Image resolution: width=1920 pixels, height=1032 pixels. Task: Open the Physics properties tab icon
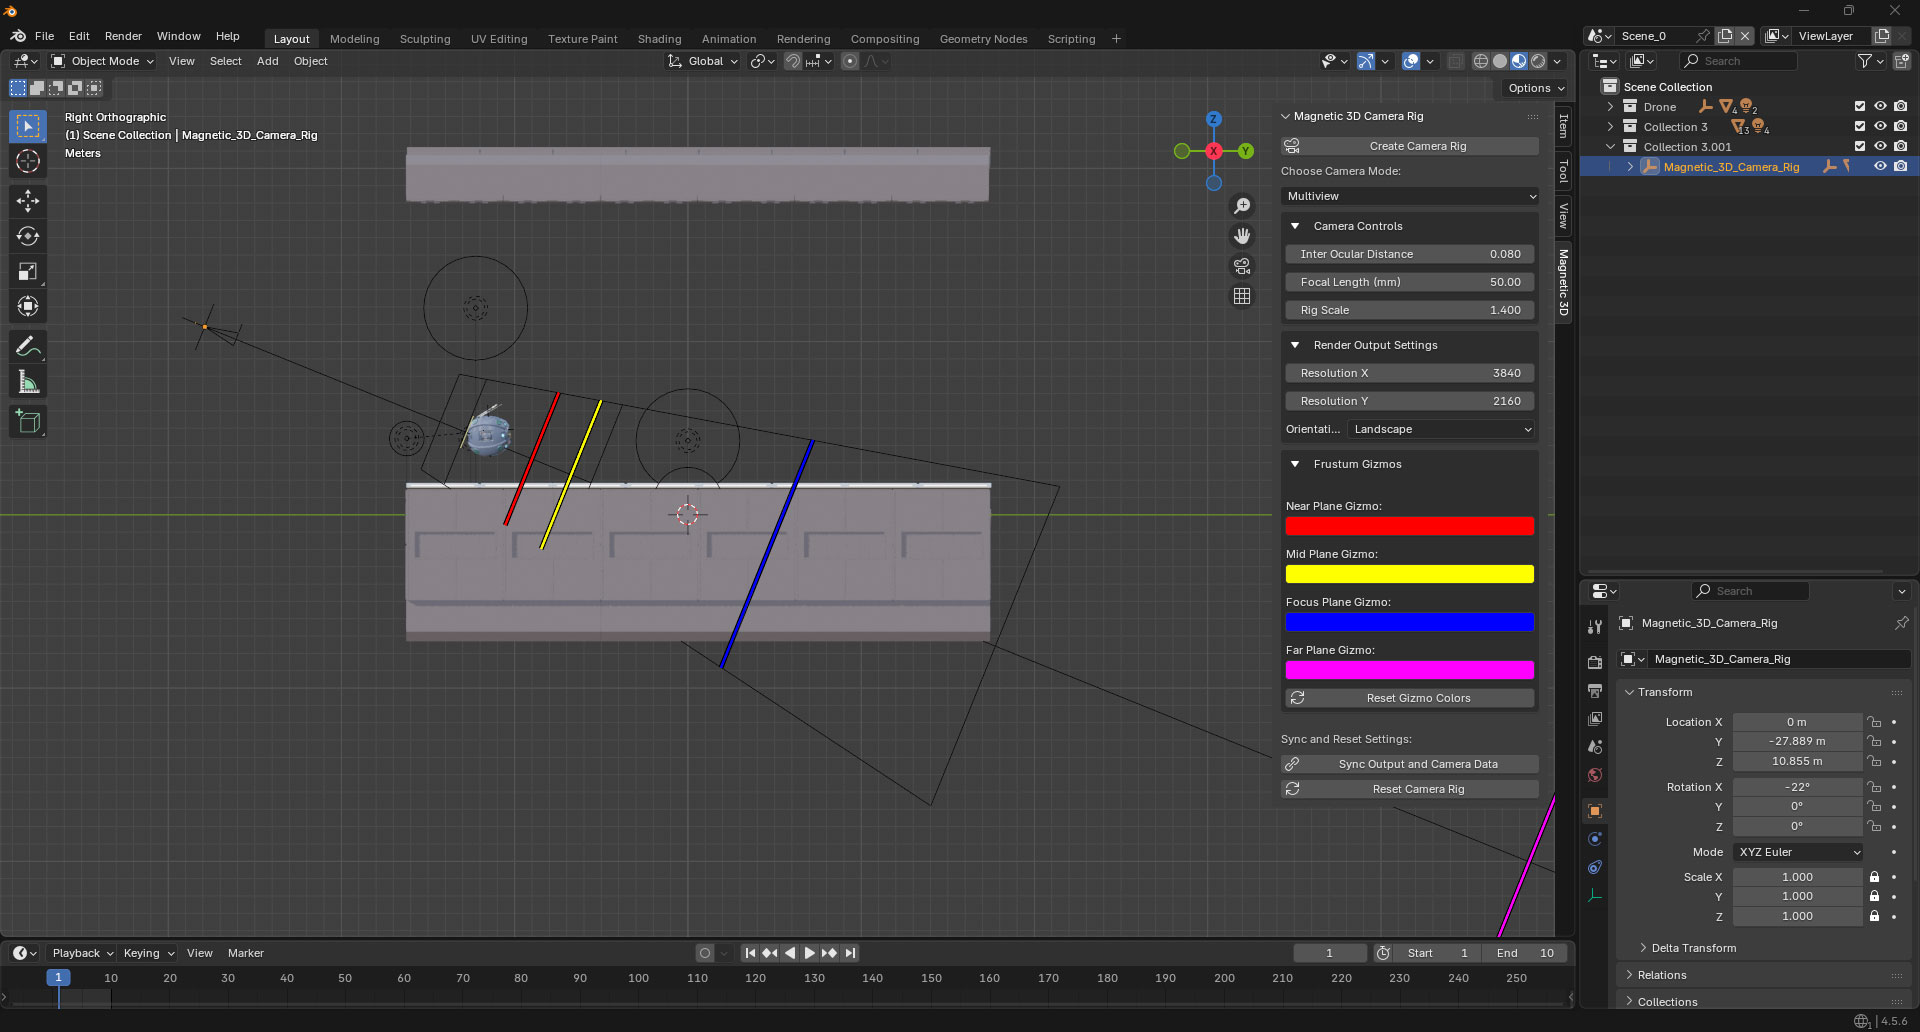point(1595,839)
